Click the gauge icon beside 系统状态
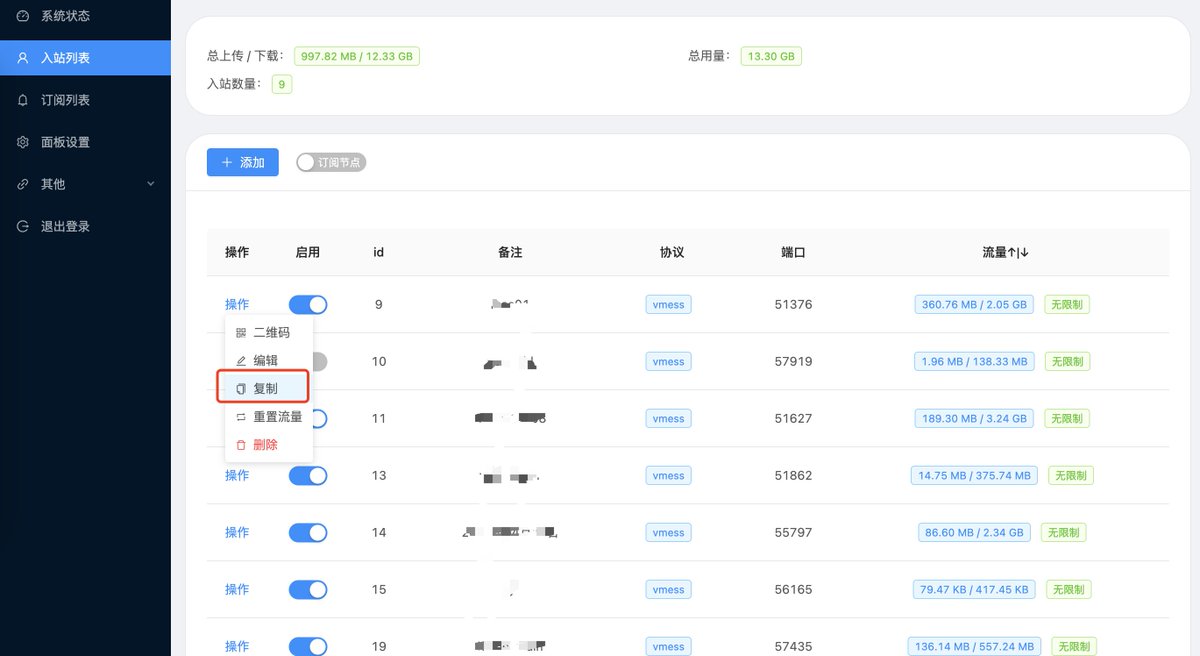The width and height of the screenshot is (1200, 656). (23, 16)
